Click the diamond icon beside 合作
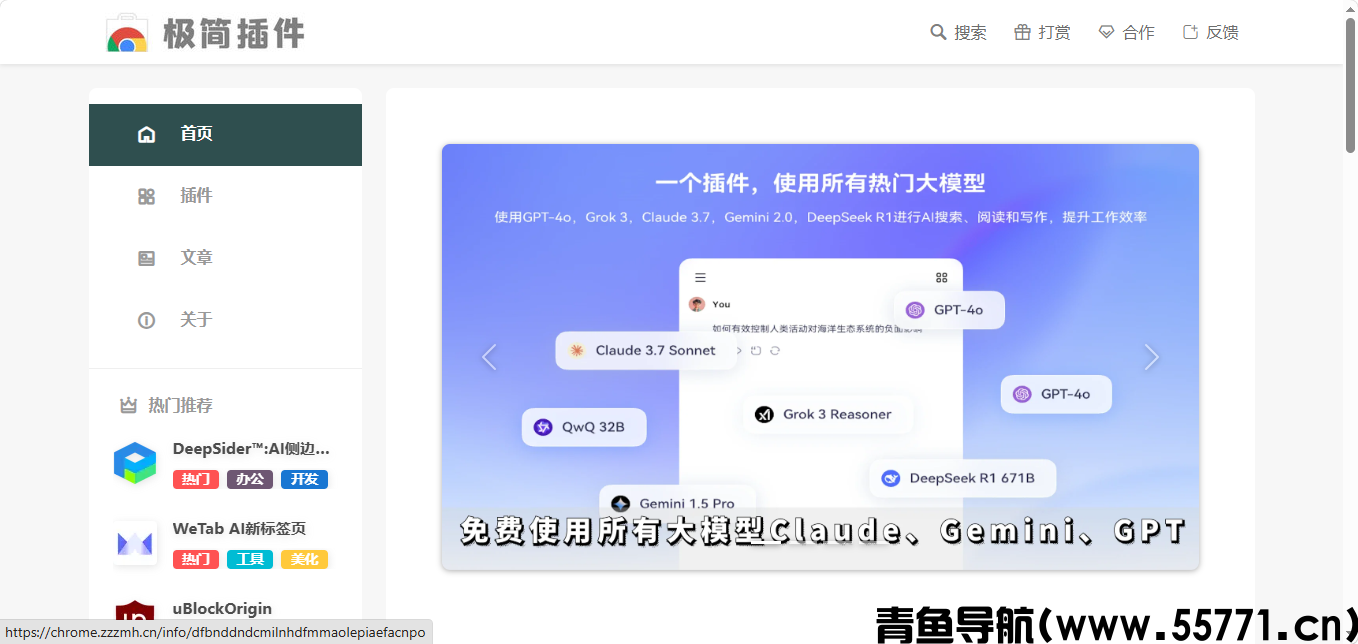 1106,32
